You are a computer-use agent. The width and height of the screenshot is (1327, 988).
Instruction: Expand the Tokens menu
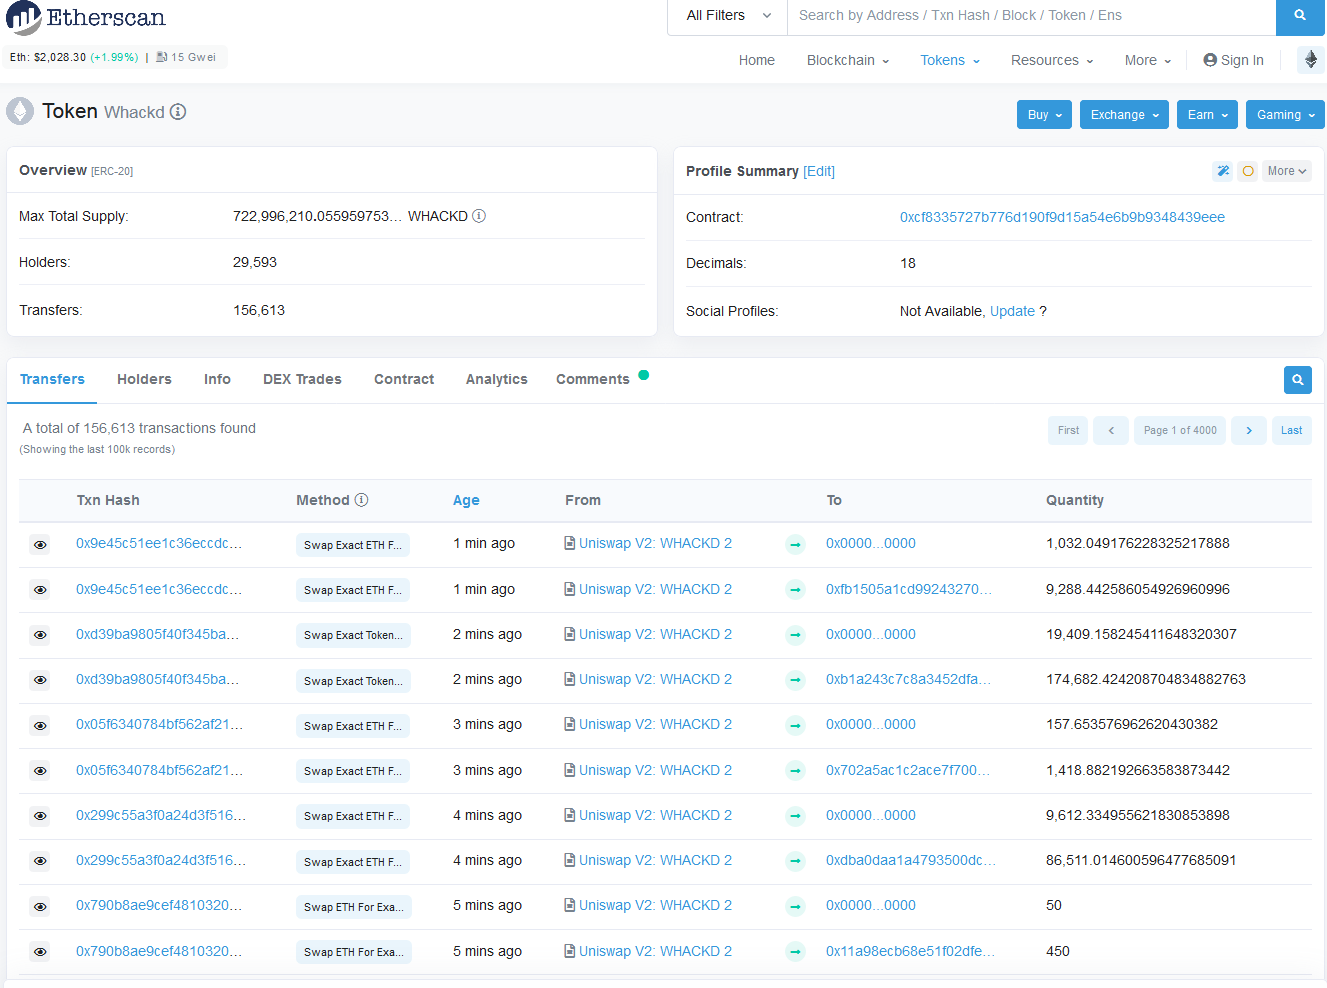click(950, 60)
